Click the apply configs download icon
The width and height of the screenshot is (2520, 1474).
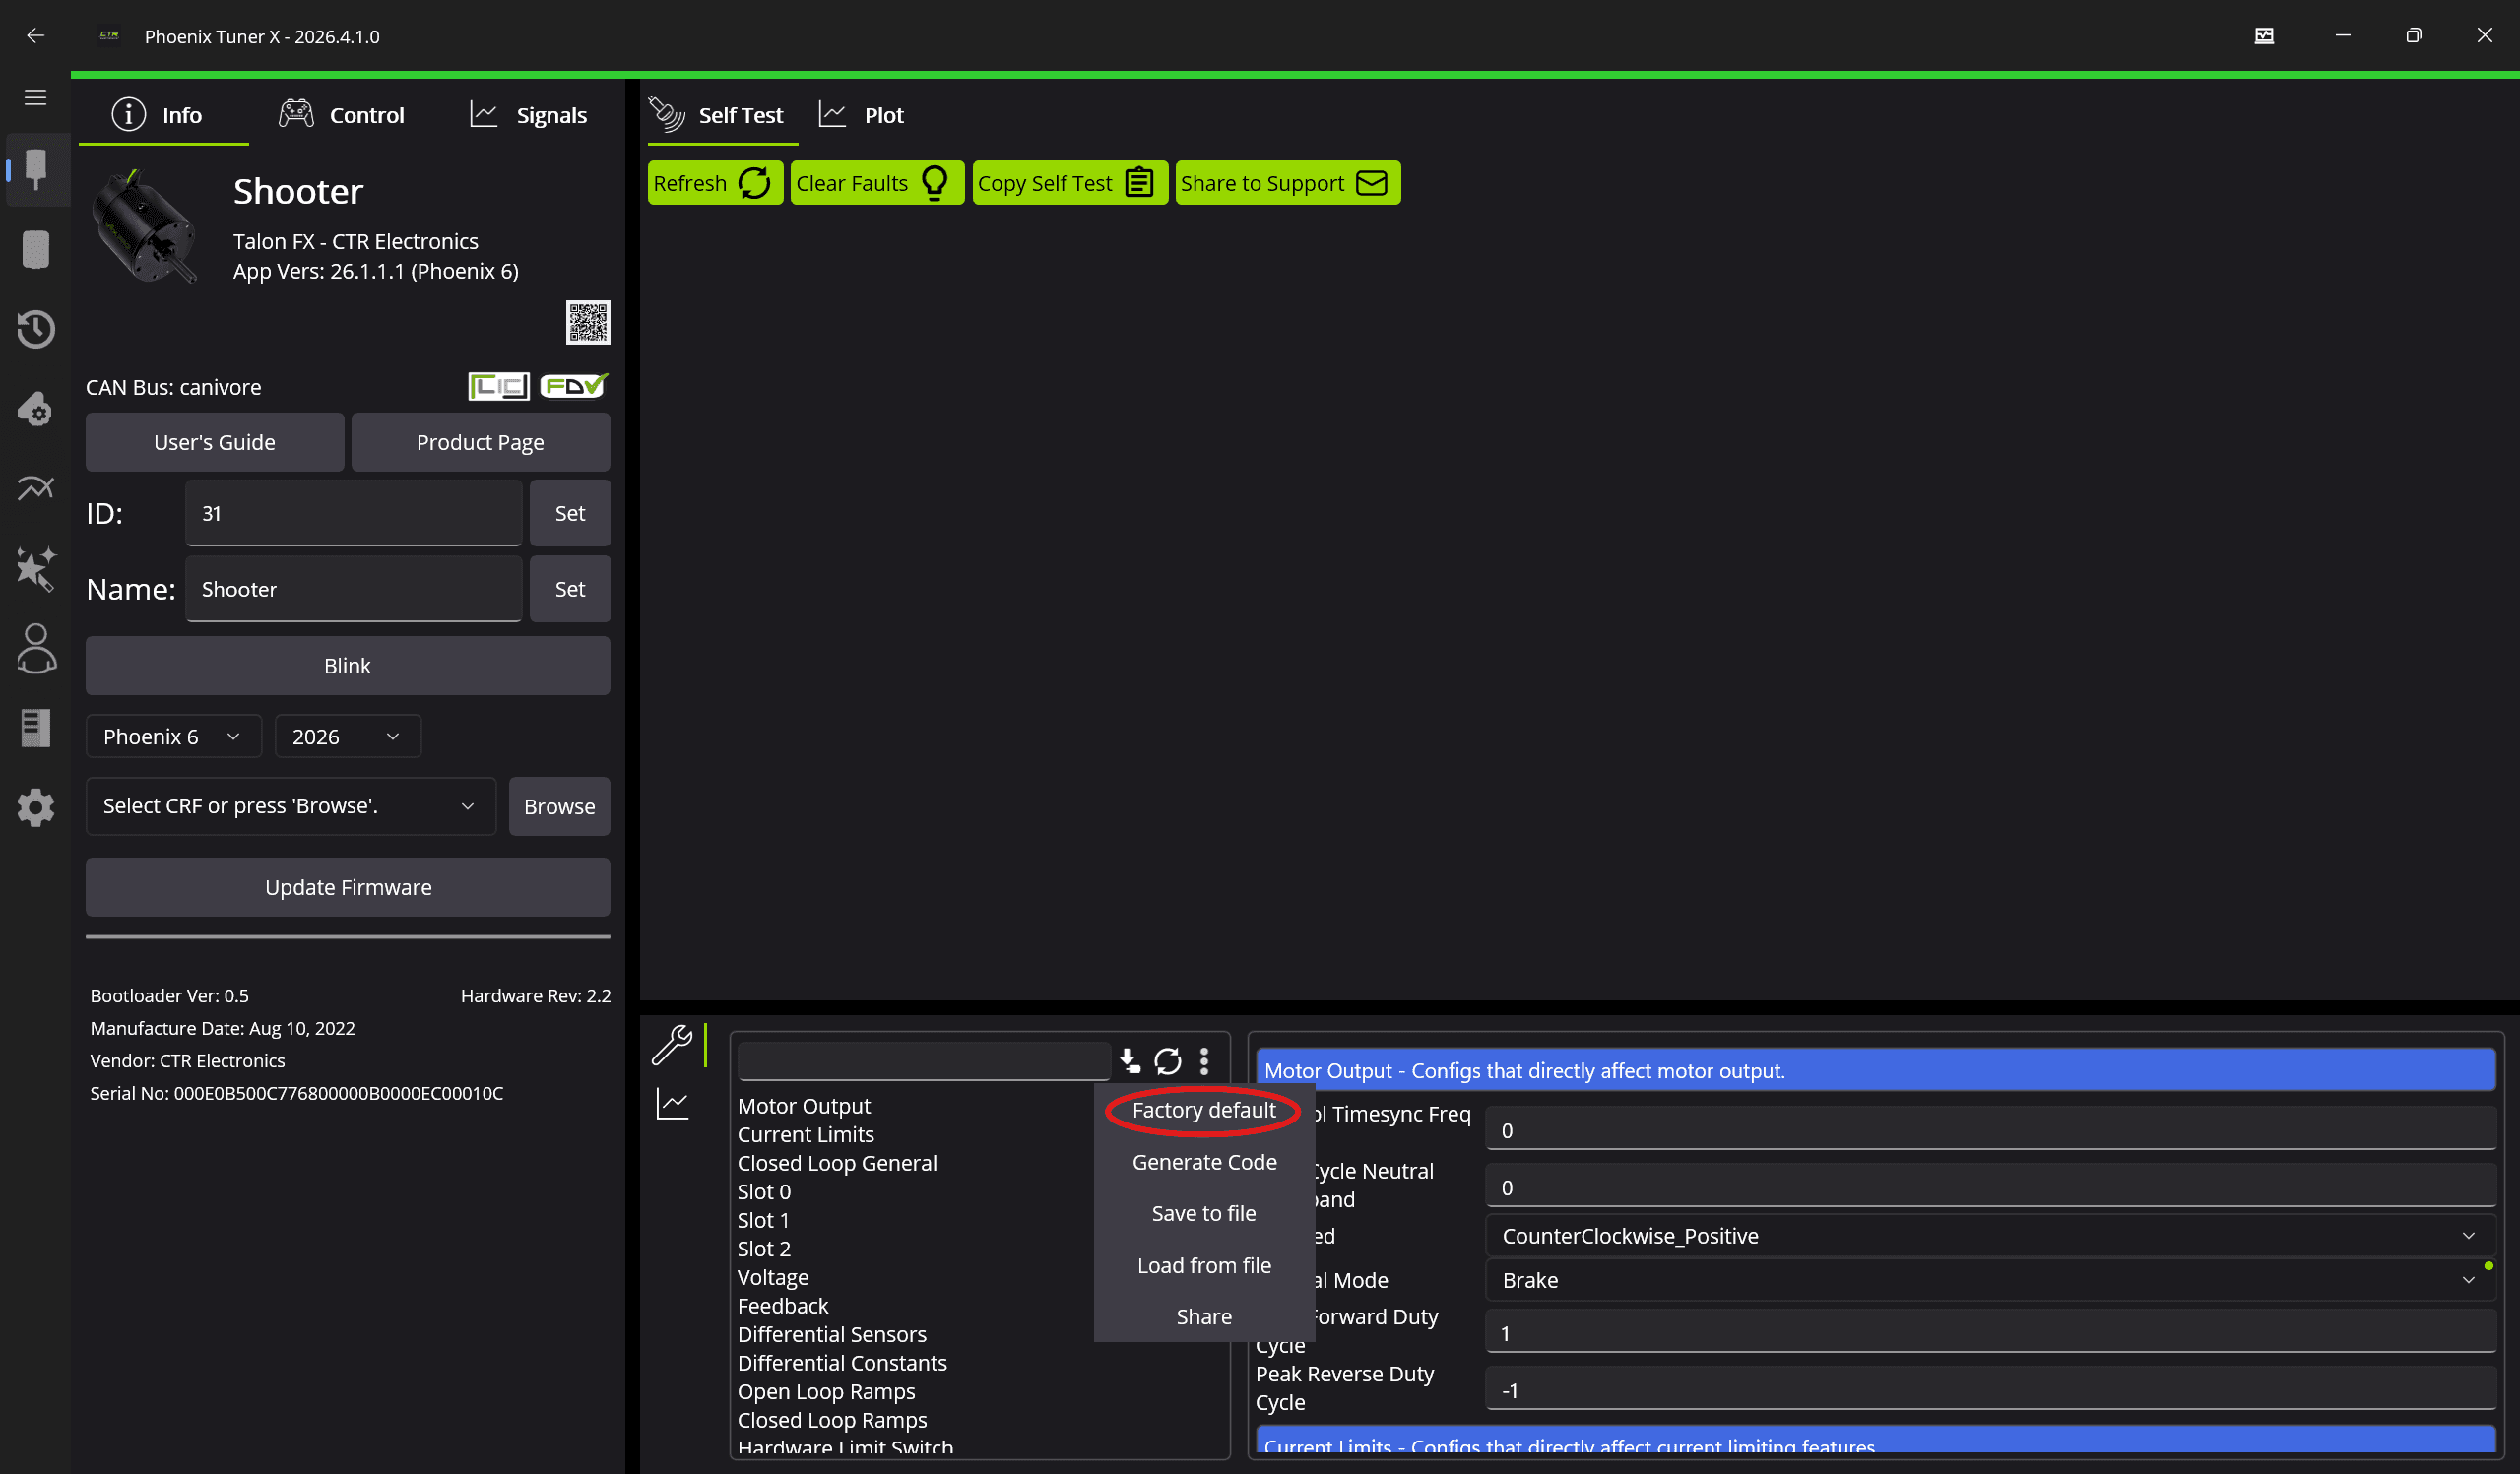pos(1130,1060)
